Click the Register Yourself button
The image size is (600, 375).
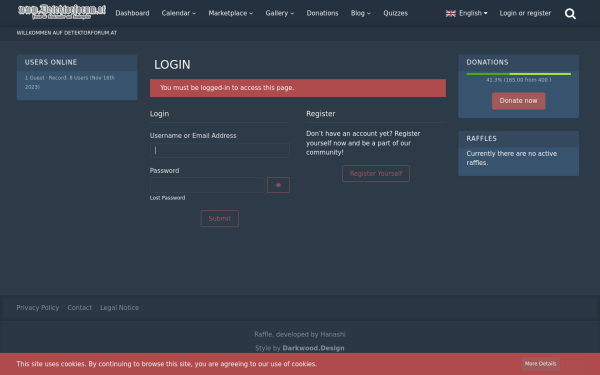pos(376,174)
